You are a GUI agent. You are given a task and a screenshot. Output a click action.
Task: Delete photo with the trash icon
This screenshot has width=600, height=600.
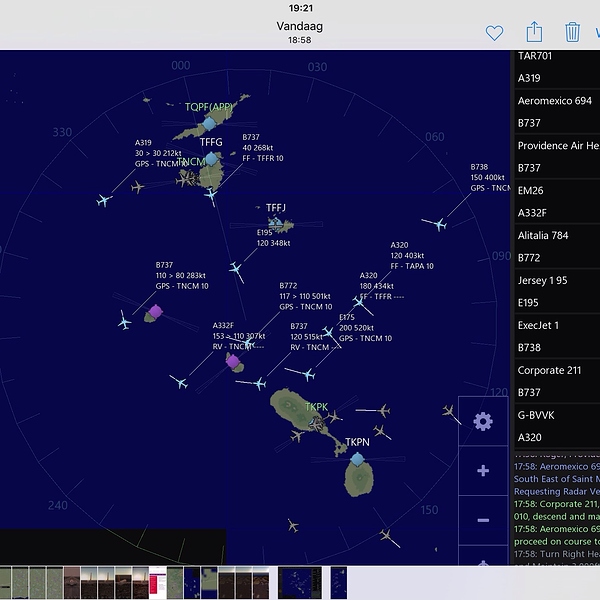click(x=572, y=32)
